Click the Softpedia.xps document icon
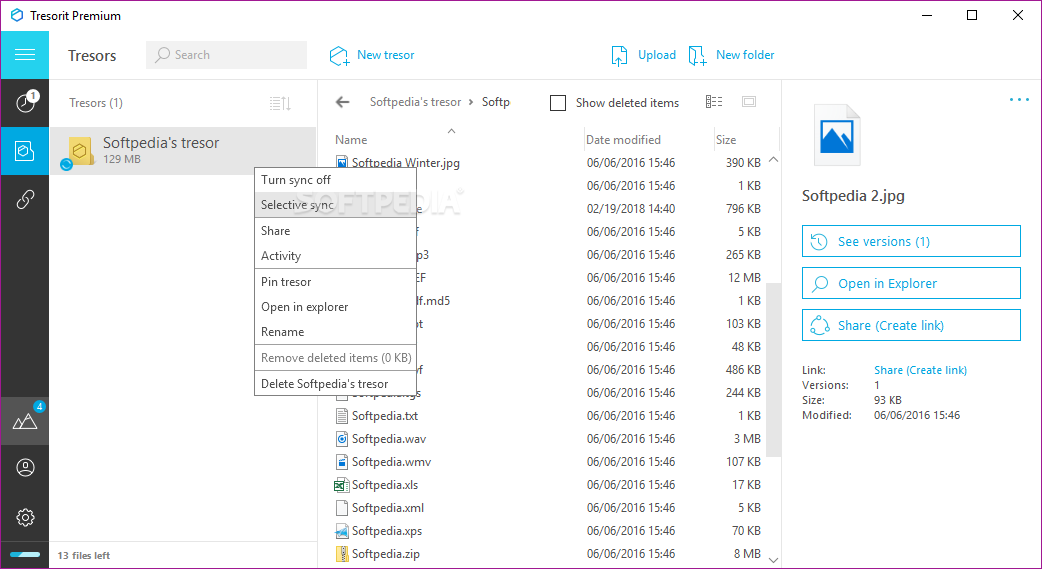The image size is (1042, 569). coord(342,531)
